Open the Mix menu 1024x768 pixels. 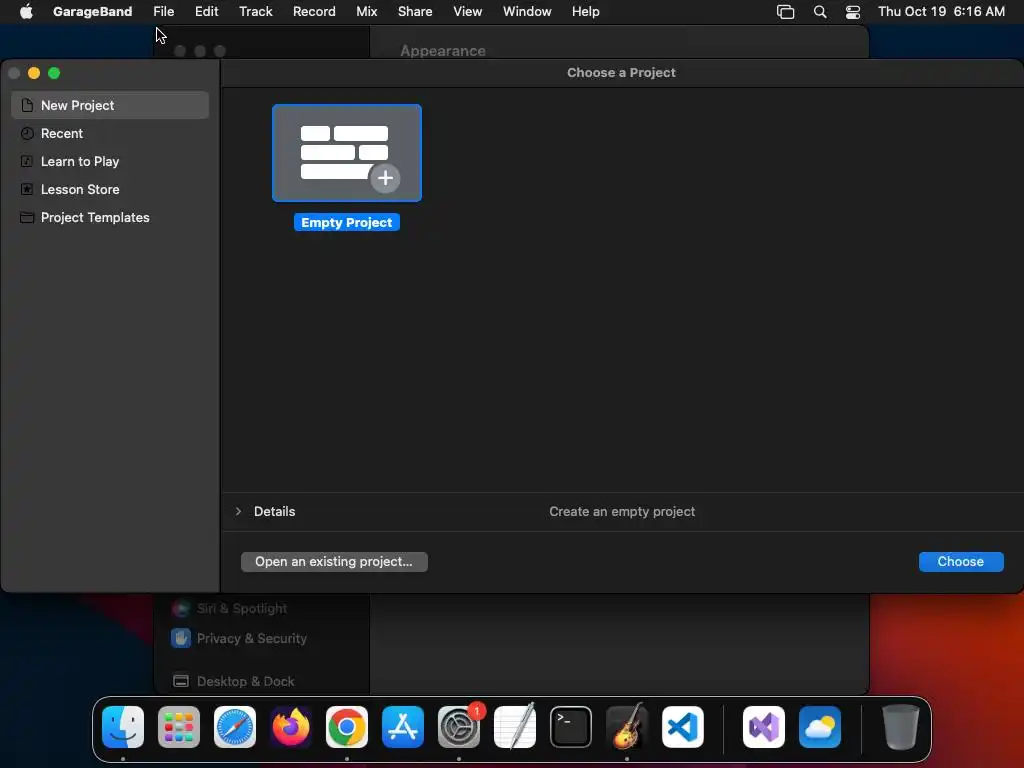point(366,12)
